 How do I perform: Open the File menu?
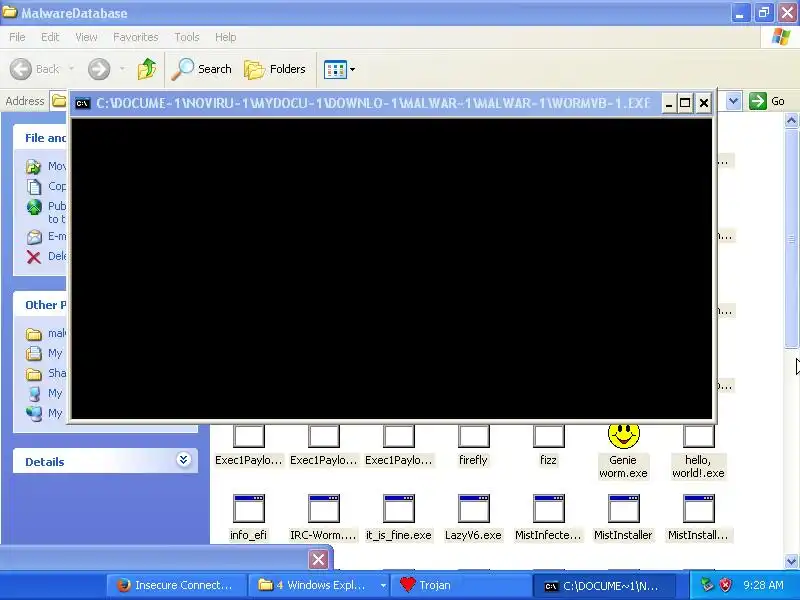coord(17,37)
